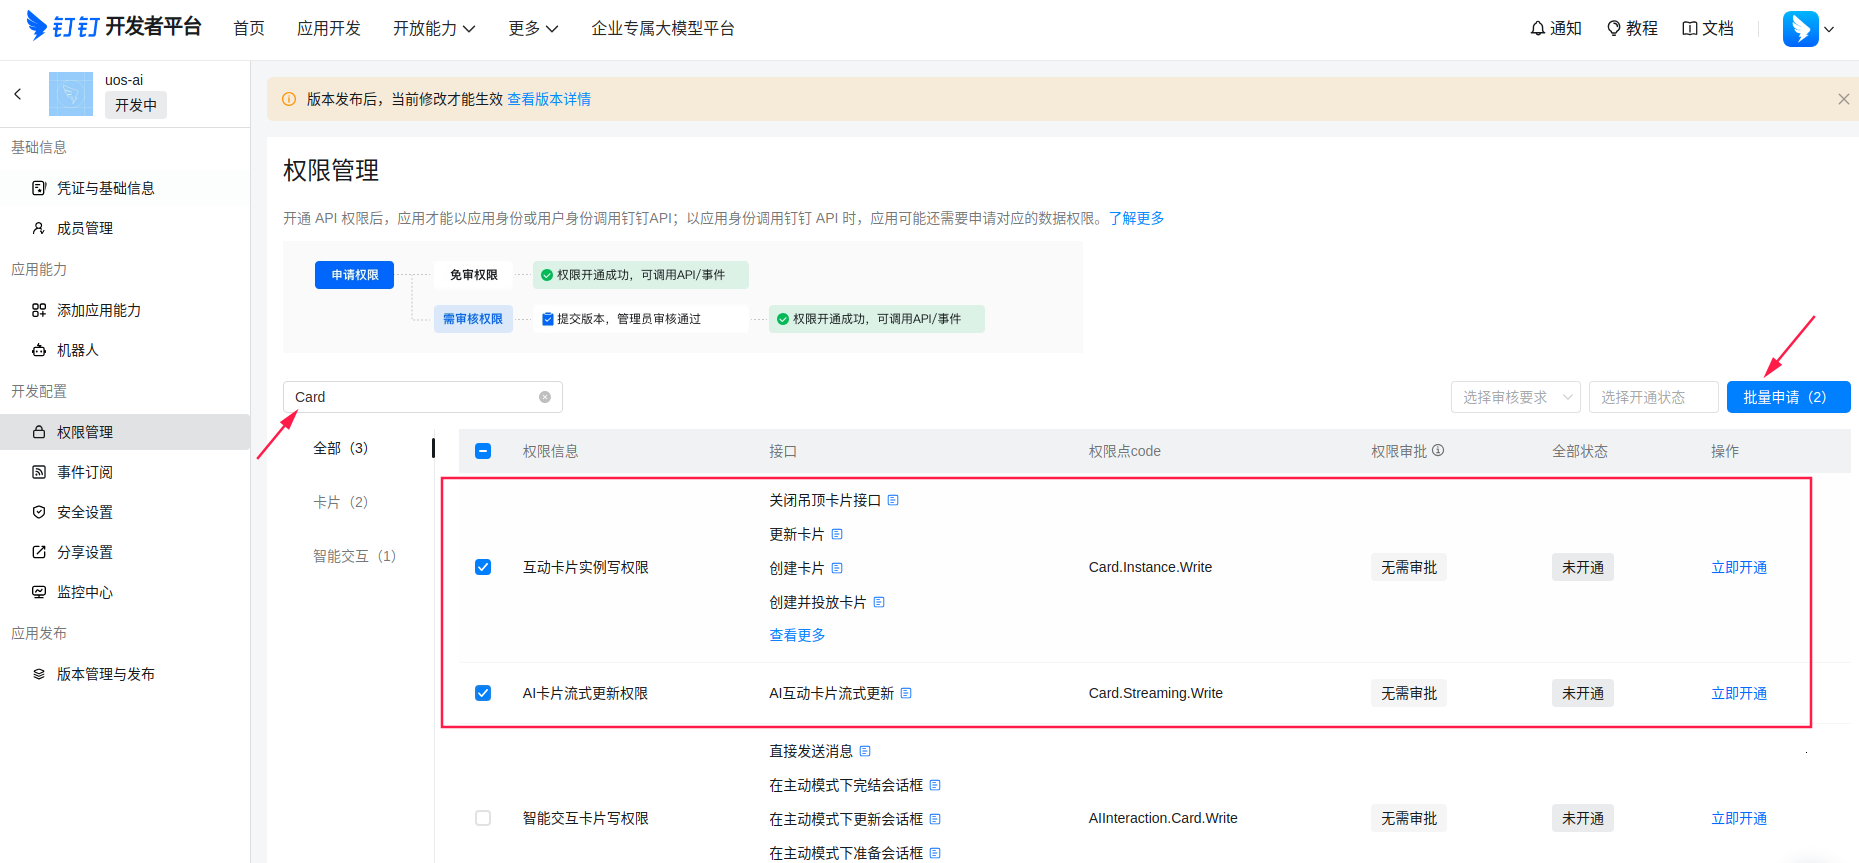Click 立即开通 for Card.Streaming.Write
This screenshot has height=863, width=1859.
coord(1738,693)
